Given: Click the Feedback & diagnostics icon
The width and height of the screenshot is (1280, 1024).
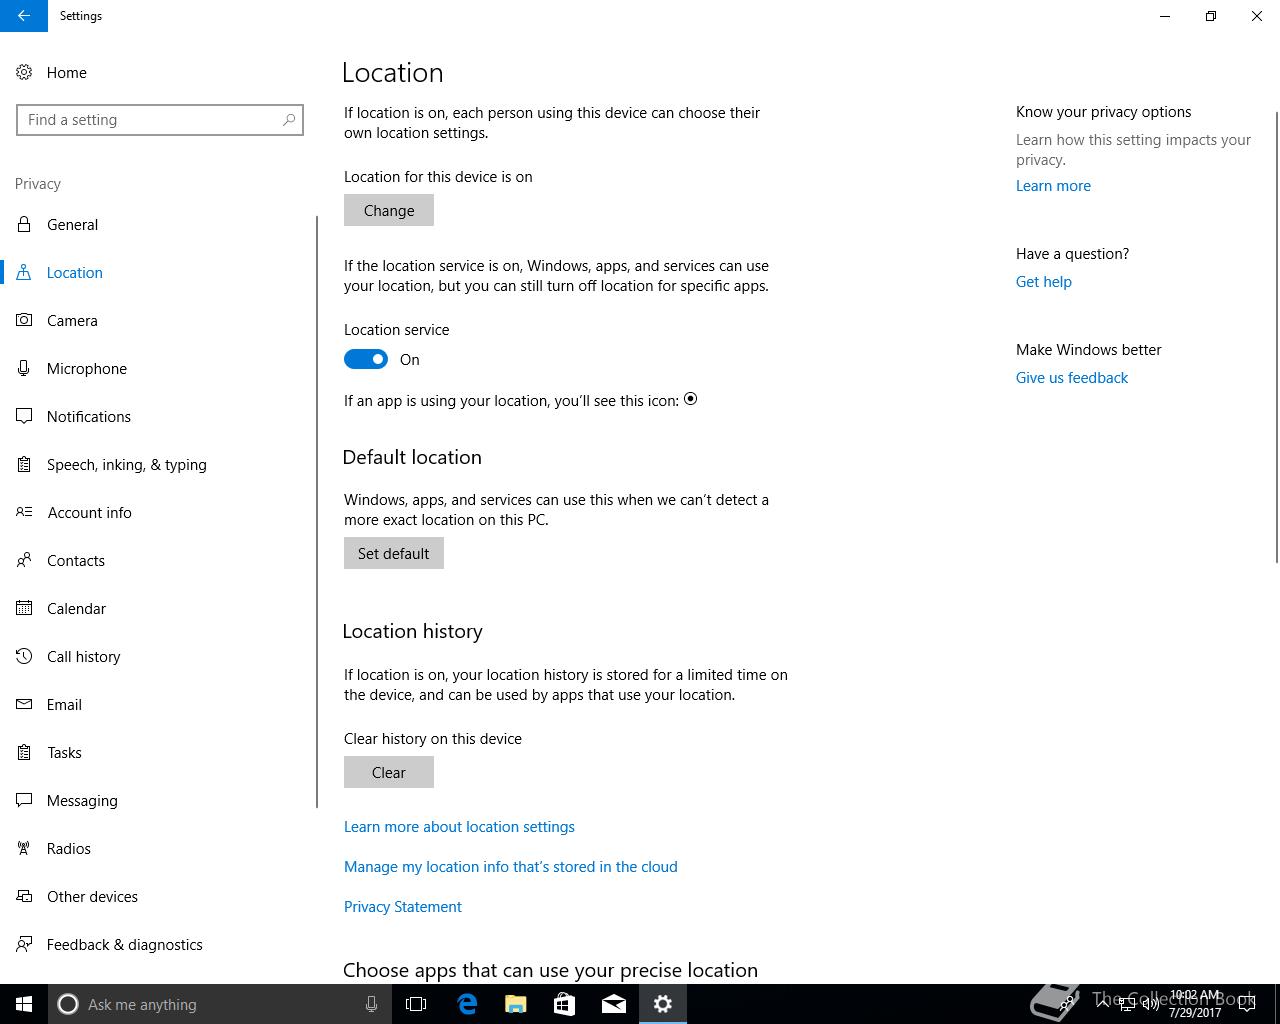Looking at the screenshot, I should pos(24,944).
